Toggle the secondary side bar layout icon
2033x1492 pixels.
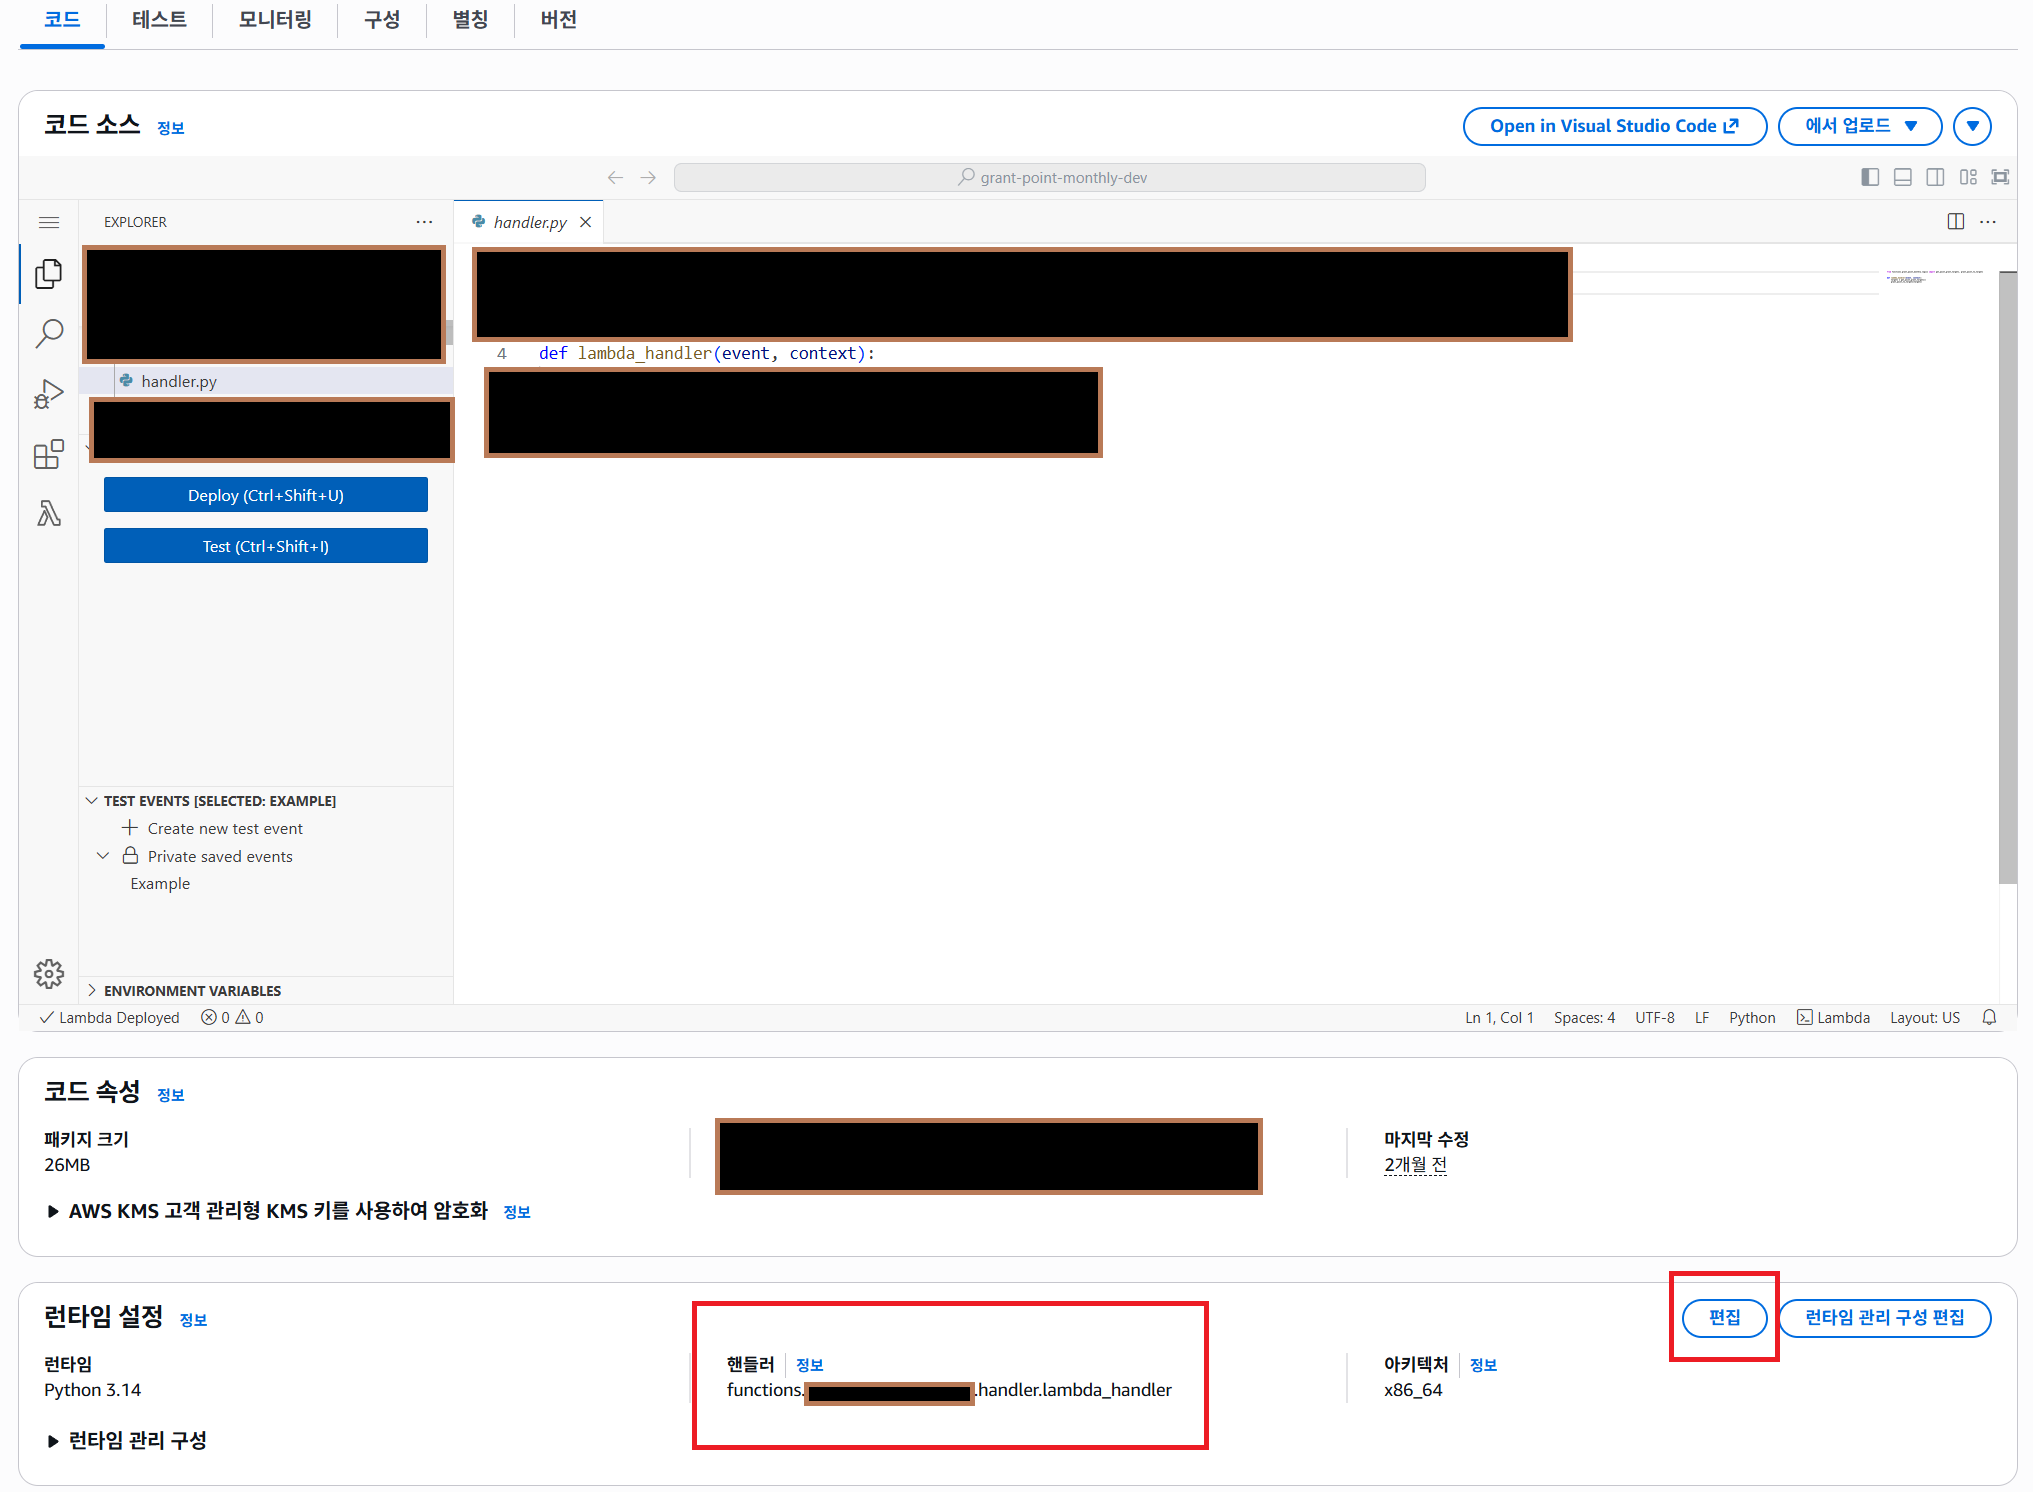coord(1935,177)
